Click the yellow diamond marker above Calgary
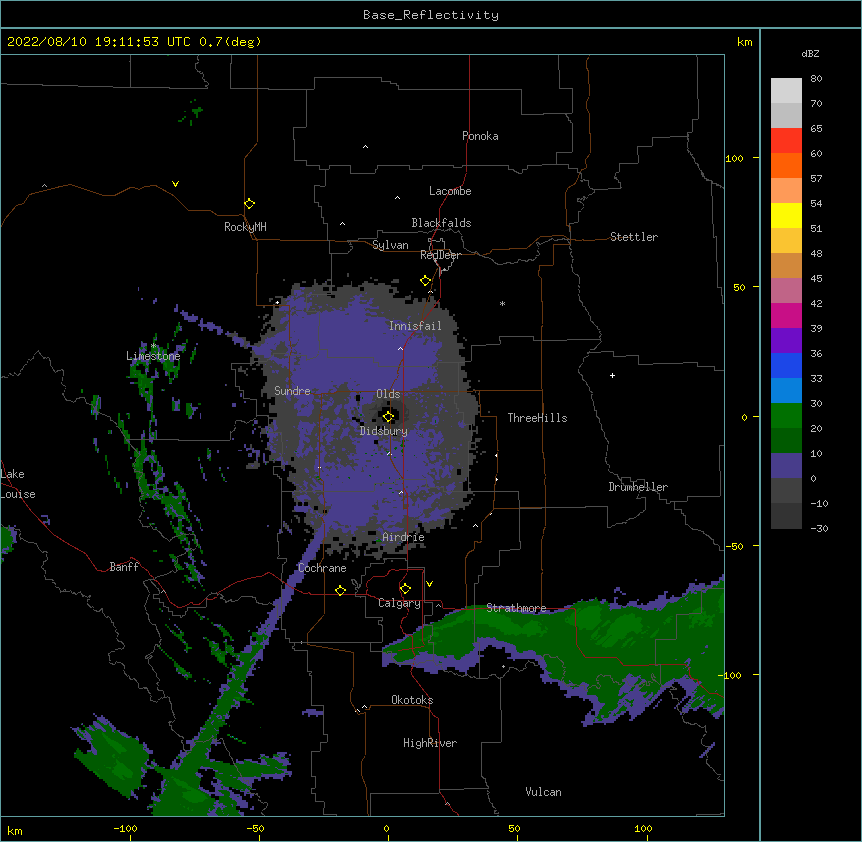 (x=405, y=589)
